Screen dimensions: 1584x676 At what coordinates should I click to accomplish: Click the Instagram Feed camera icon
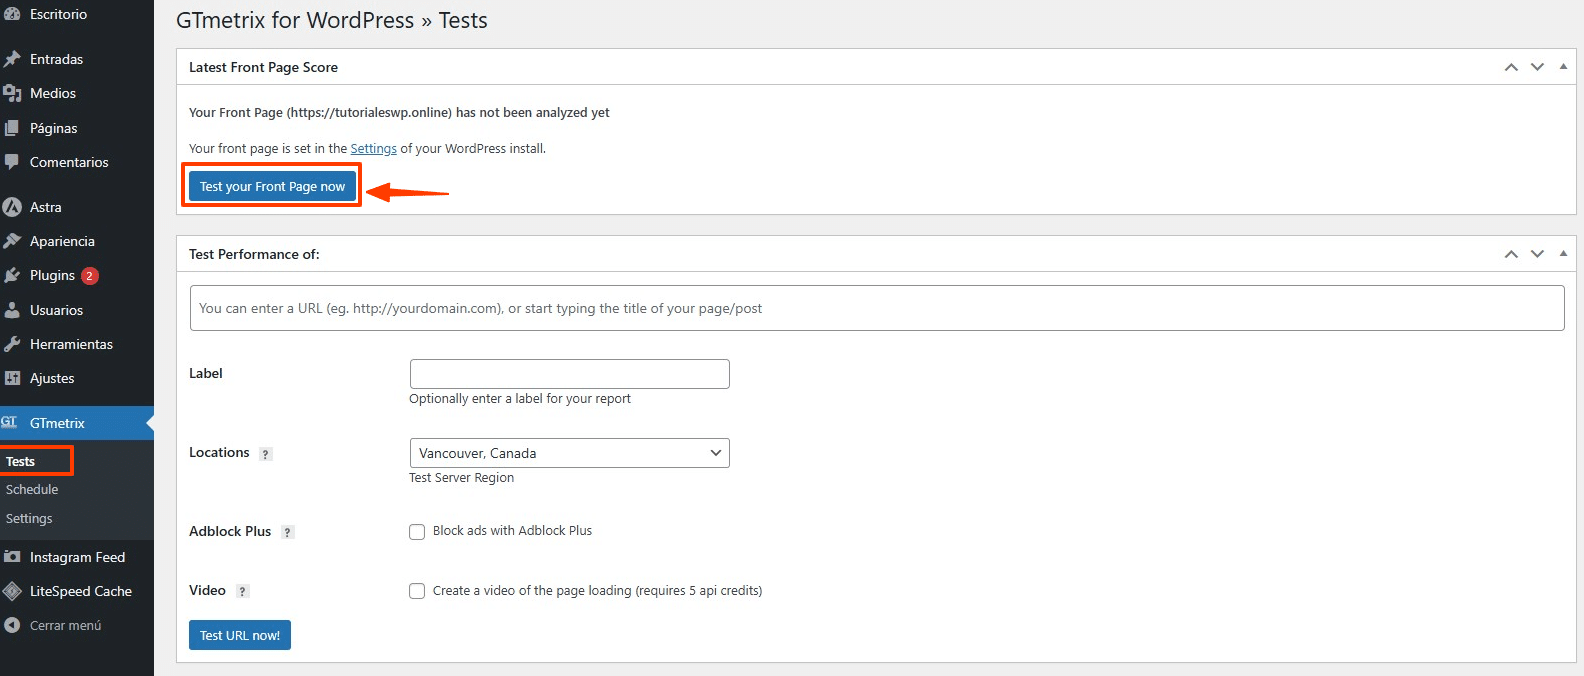pos(12,557)
